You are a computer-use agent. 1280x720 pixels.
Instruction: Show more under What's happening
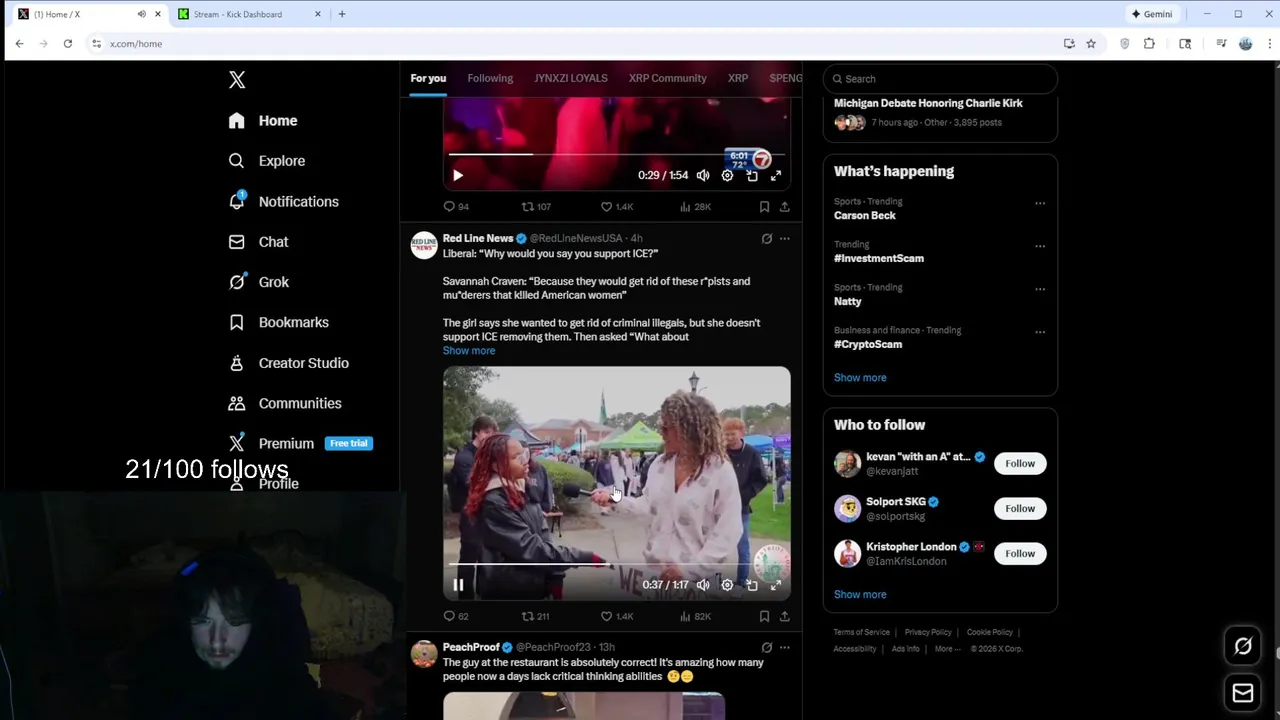(x=860, y=378)
